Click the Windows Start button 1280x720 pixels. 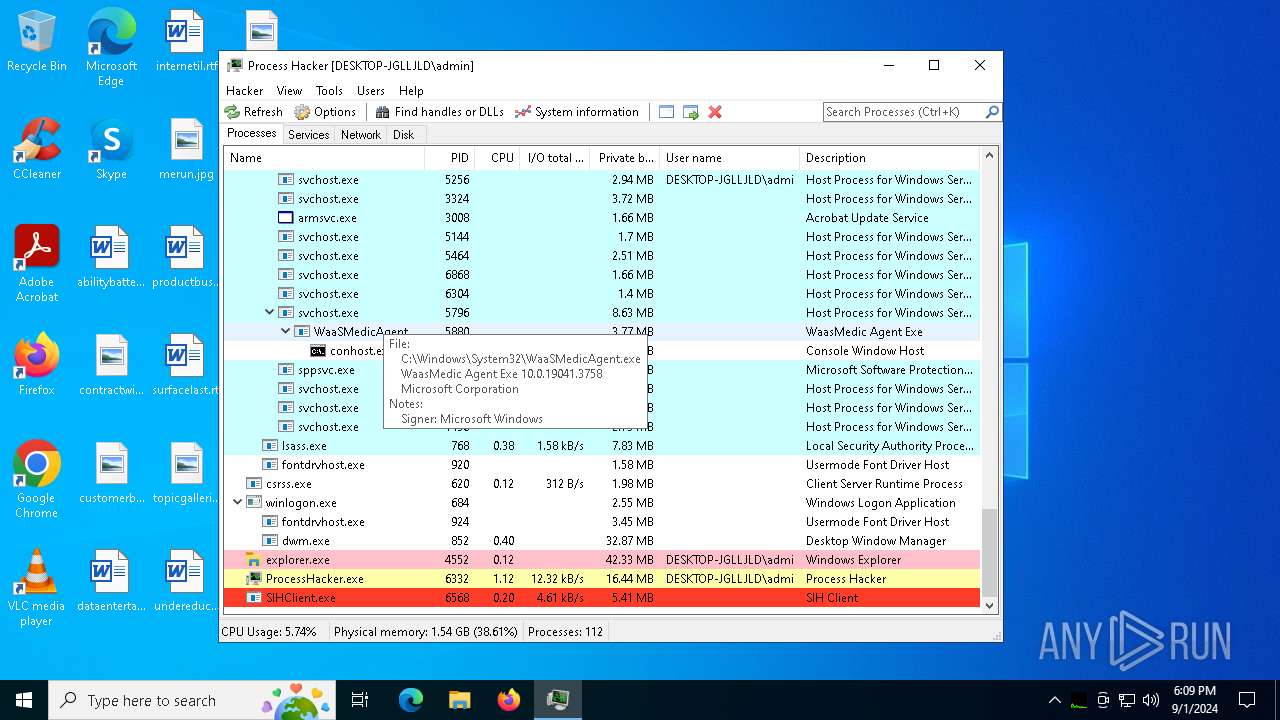pos(24,700)
